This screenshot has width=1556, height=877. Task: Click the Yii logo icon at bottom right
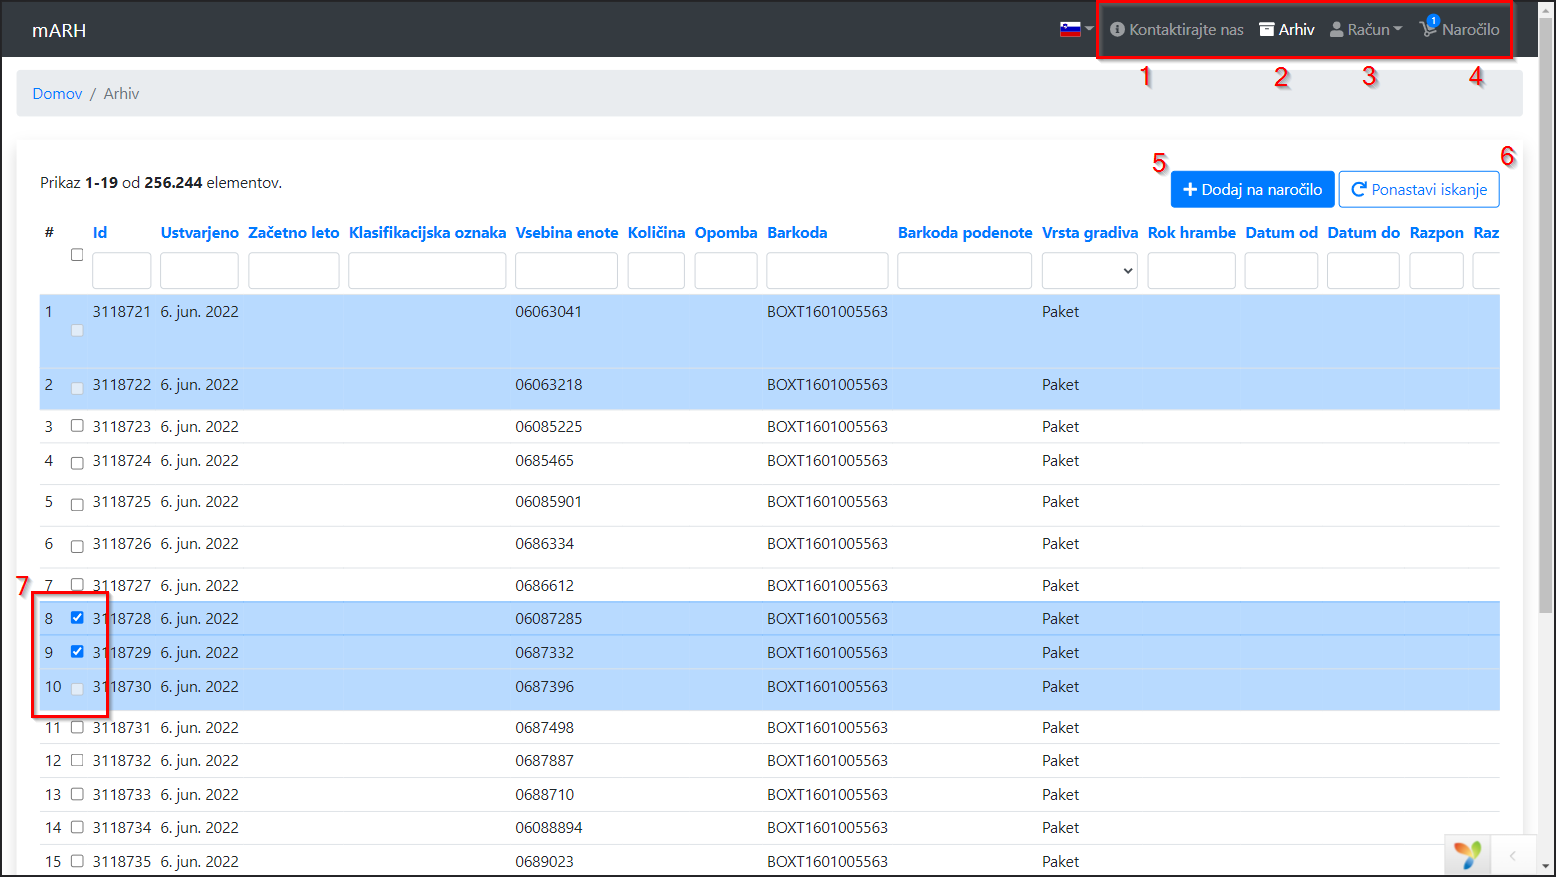pos(1467,855)
